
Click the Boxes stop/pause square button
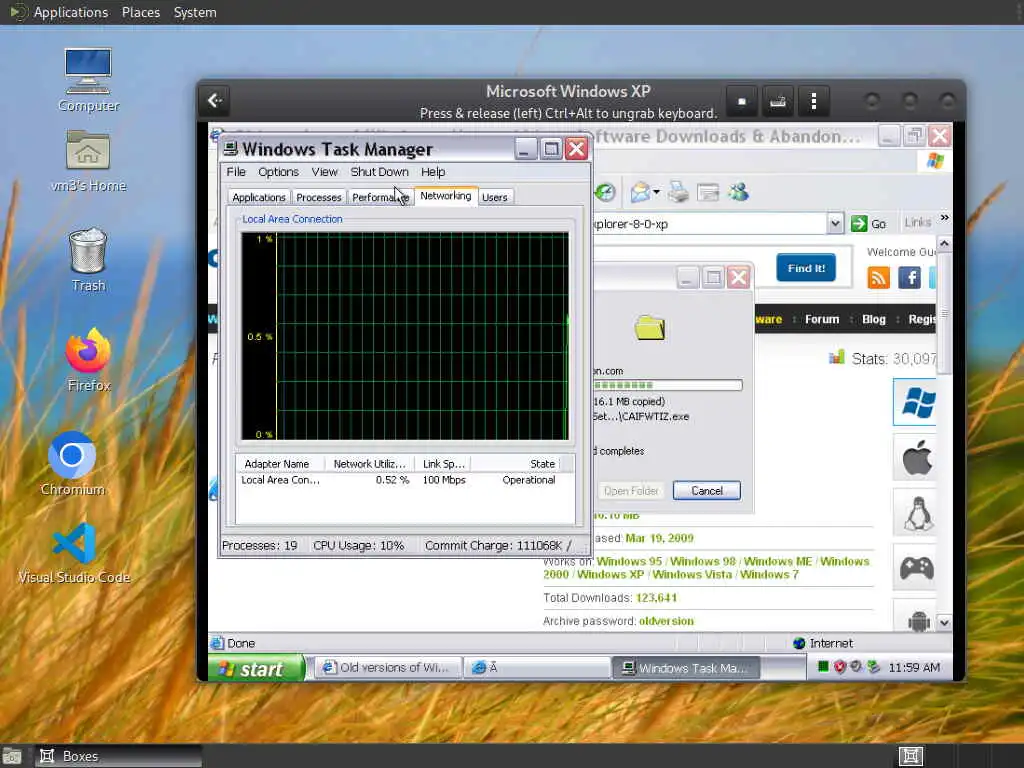[x=742, y=101]
